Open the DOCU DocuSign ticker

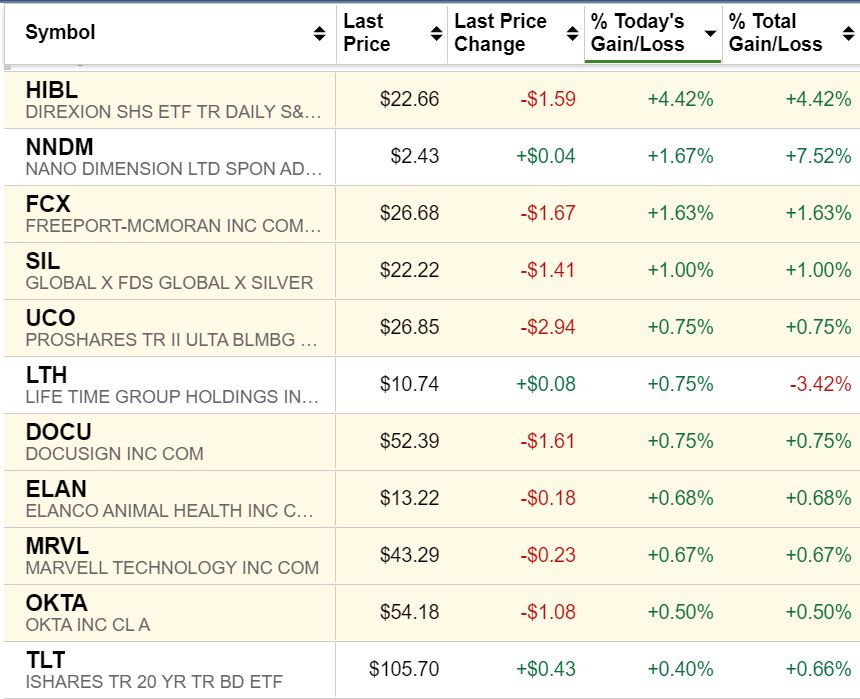[58, 432]
